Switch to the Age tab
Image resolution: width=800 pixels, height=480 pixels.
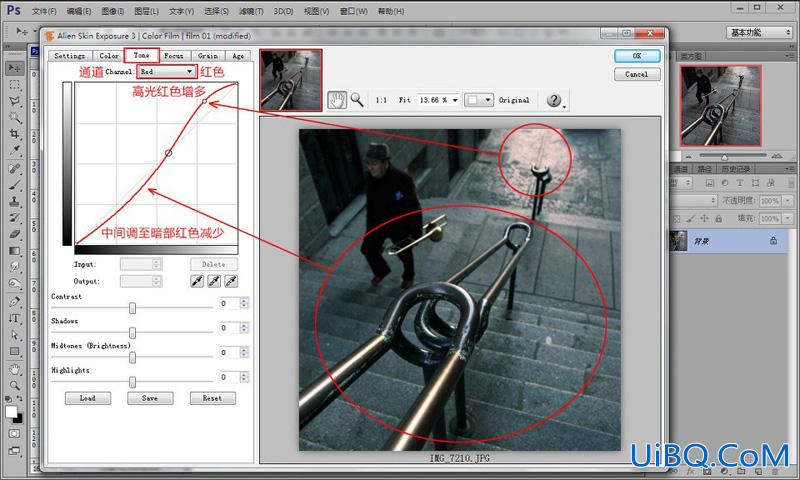[238, 56]
